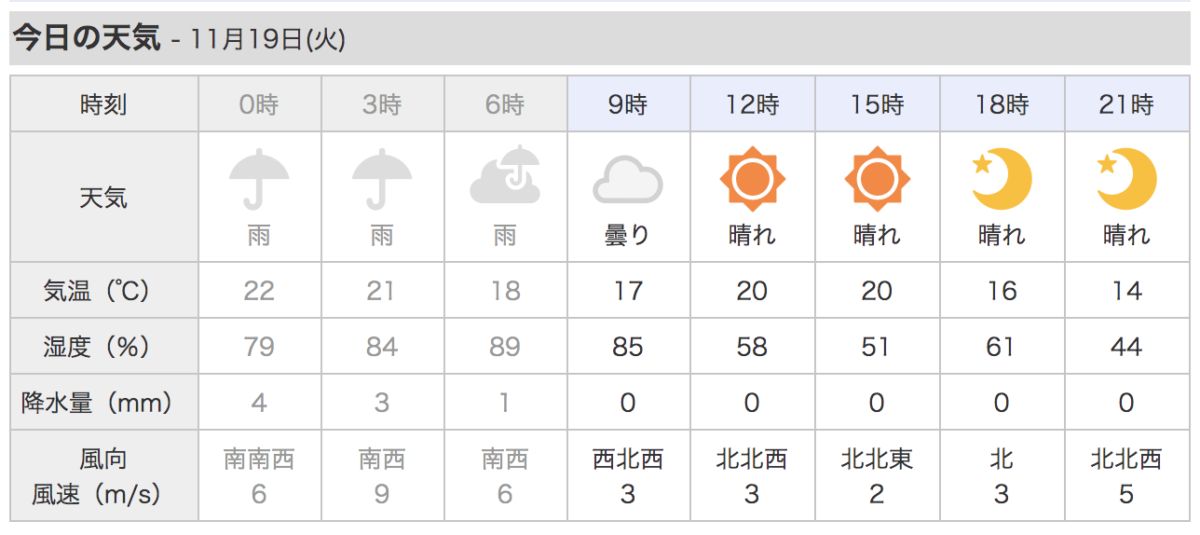Select the 21時 column header
Screen dimensions: 1200x535
point(1127,104)
